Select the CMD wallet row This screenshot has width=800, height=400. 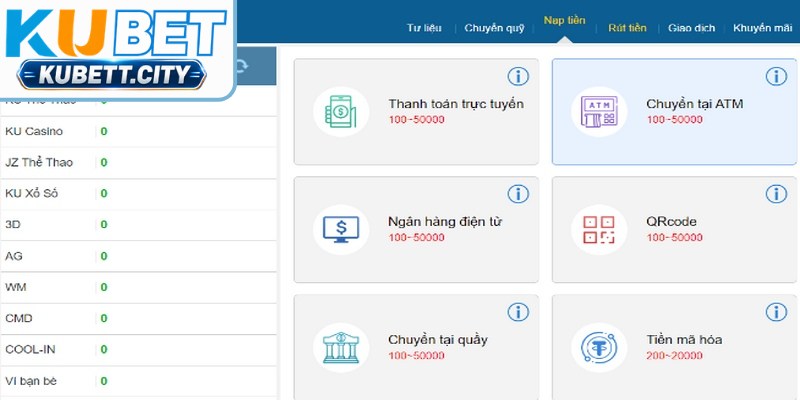[x=138, y=318]
